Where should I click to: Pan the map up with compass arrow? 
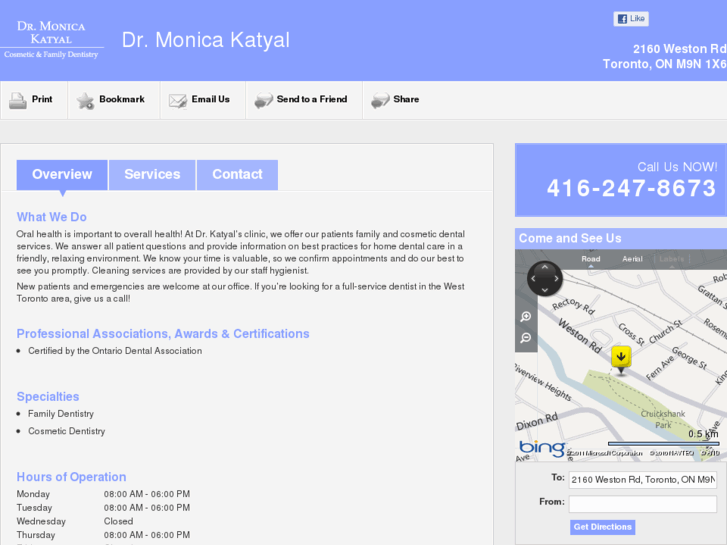pyautogui.click(x=545, y=267)
